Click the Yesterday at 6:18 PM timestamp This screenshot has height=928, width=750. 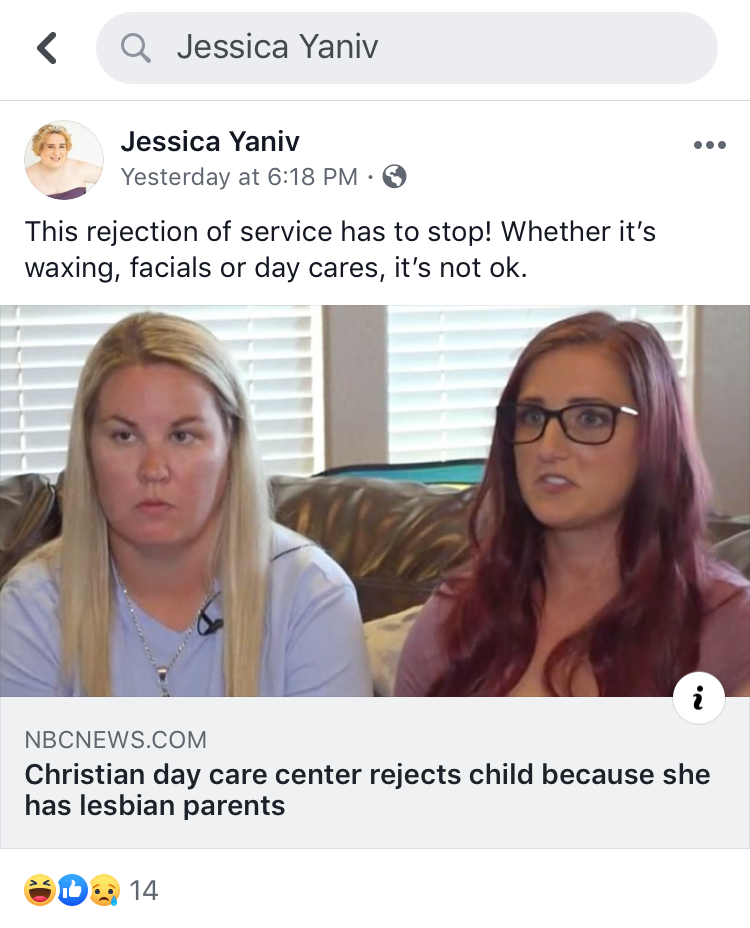click(x=239, y=176)
